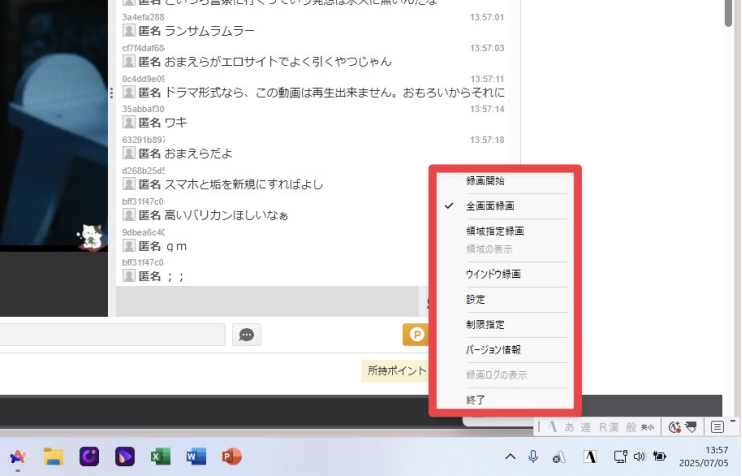Viewport: 742px width, 476px height.
Task: Click the speaker volume icon in tray
Action: tap(639, 457)
